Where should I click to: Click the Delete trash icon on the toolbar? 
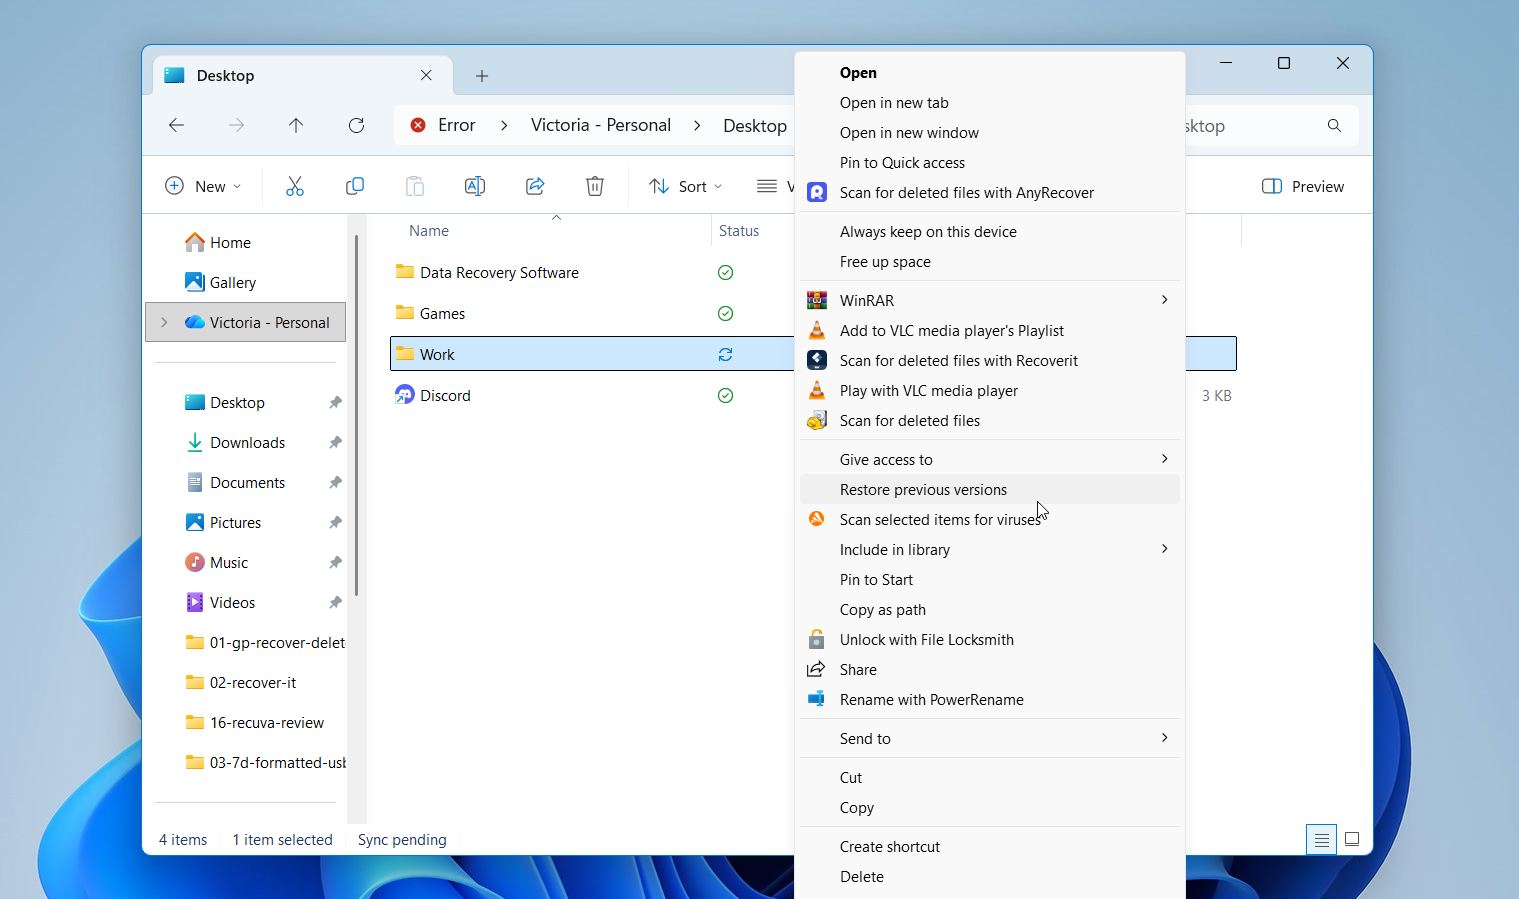click(x=594, y=186)
